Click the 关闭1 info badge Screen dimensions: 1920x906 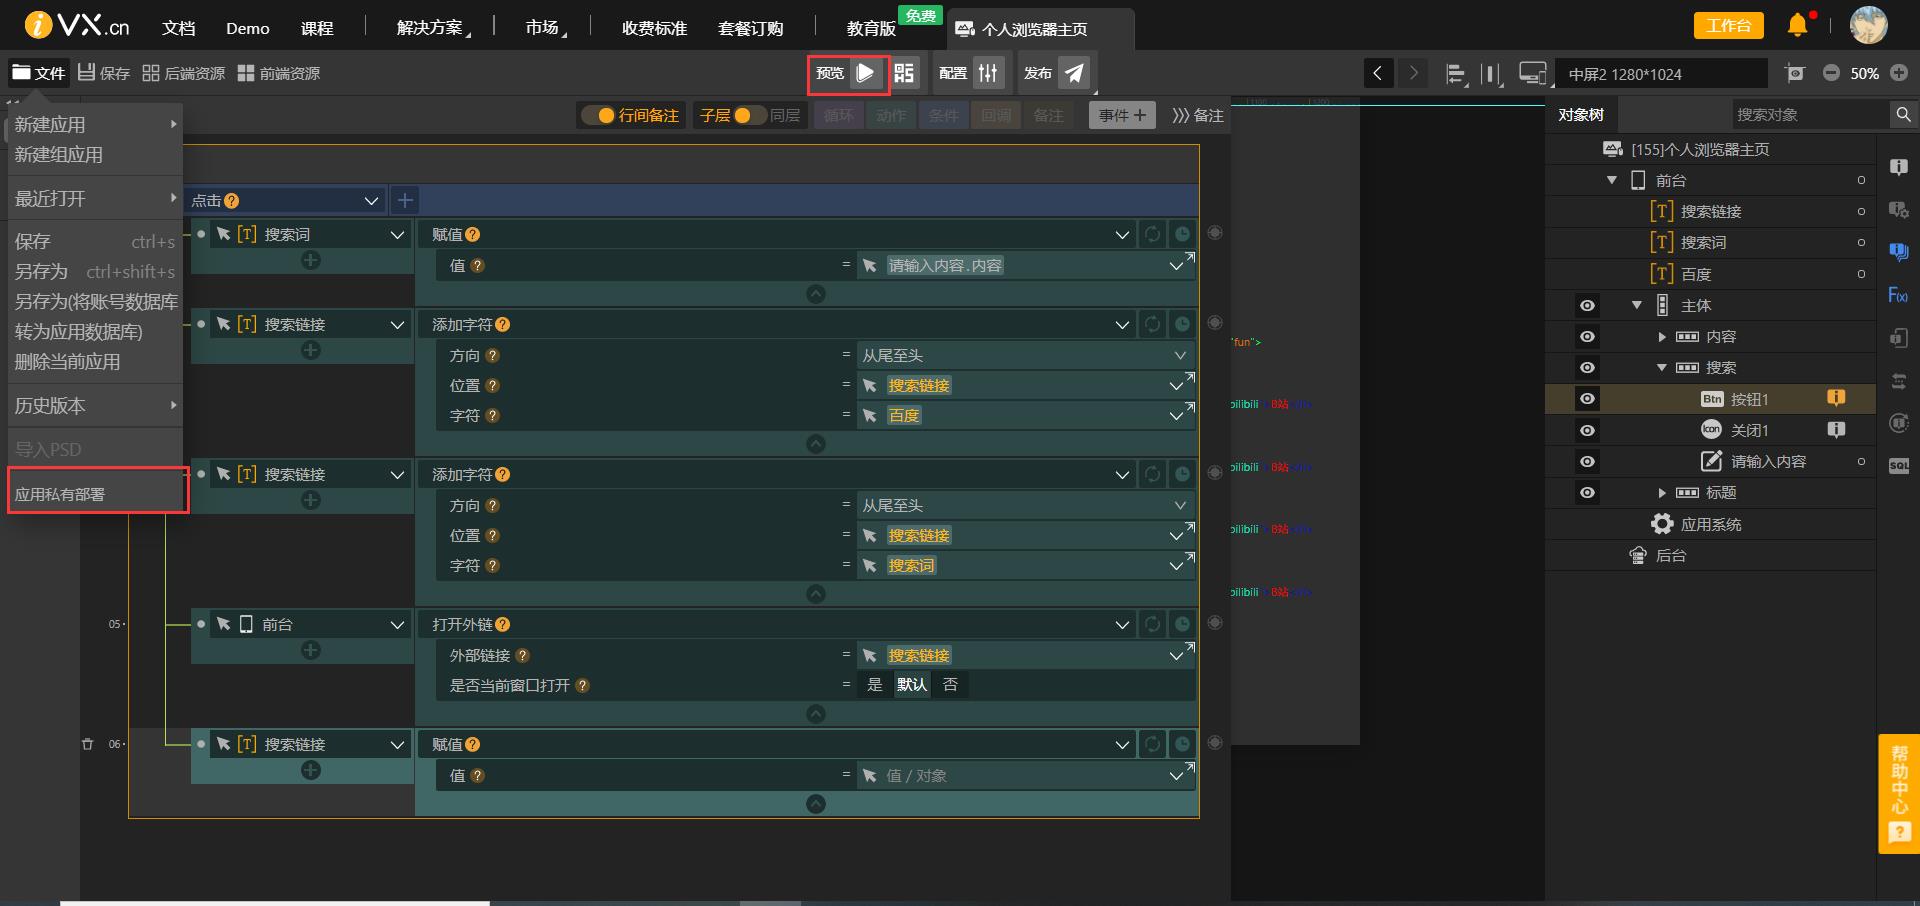coord(1836,430)
